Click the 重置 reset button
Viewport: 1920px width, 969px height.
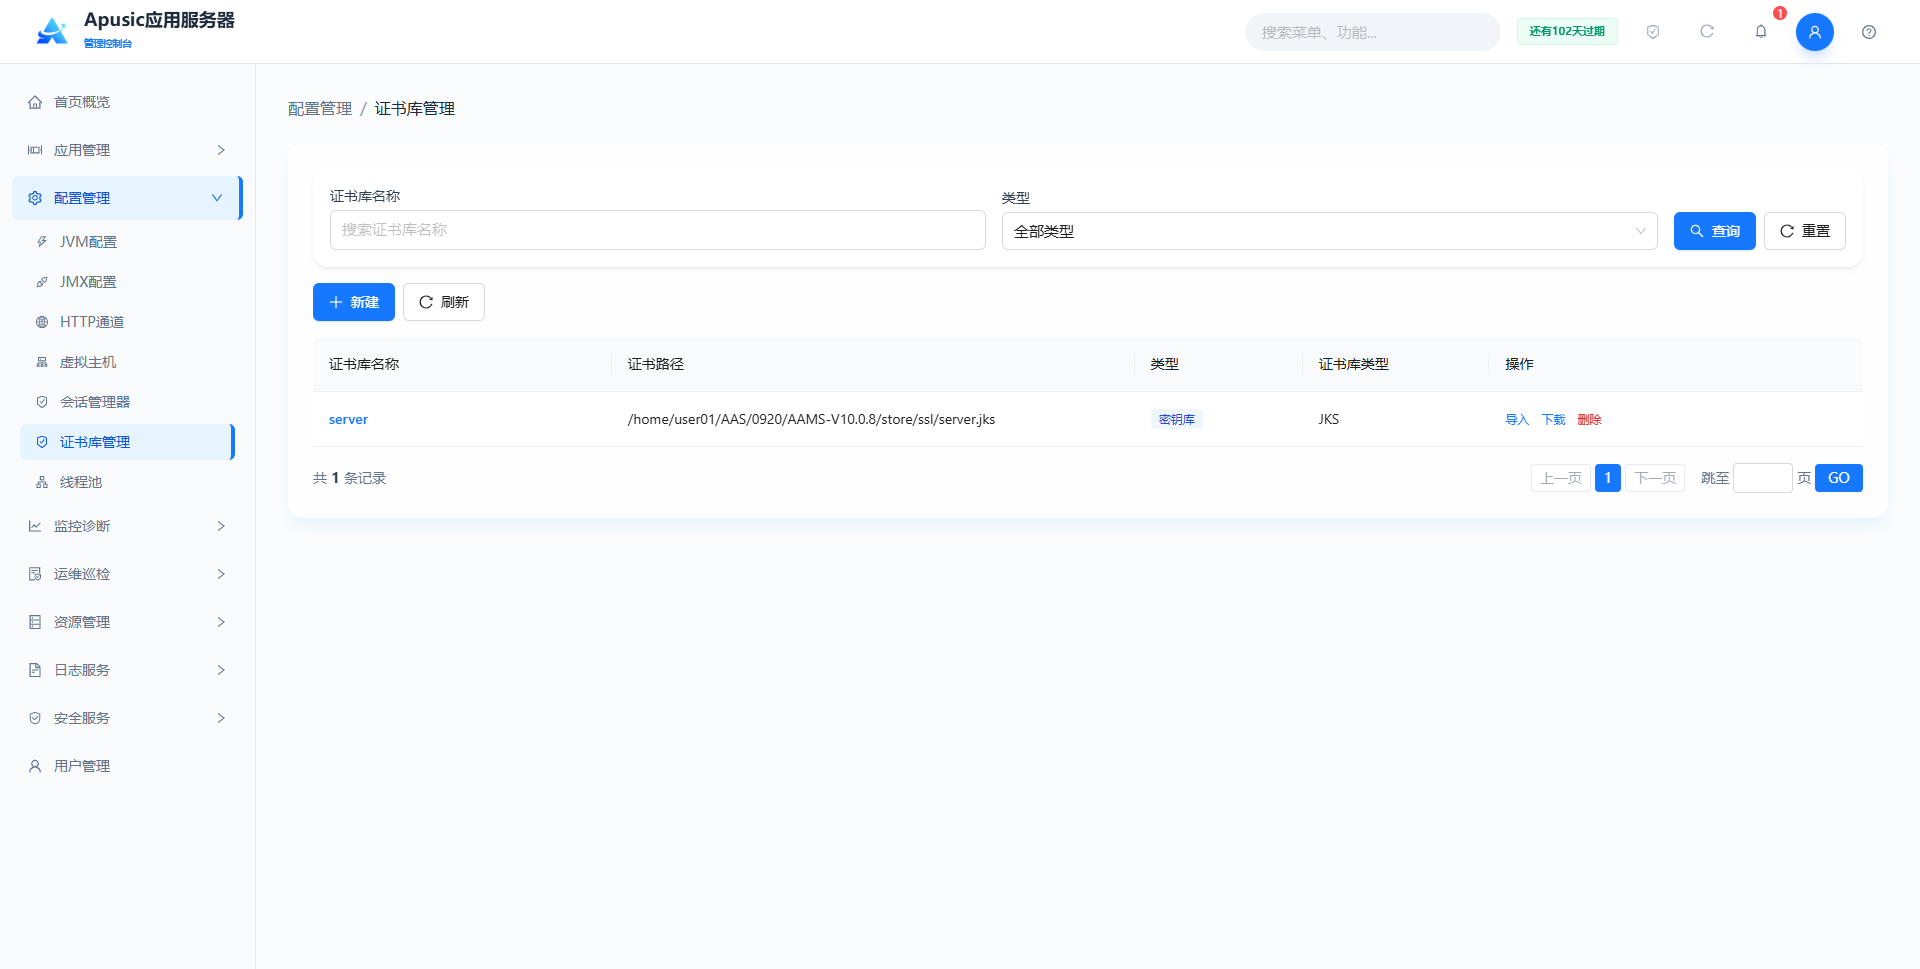(x=1804, y=231)
